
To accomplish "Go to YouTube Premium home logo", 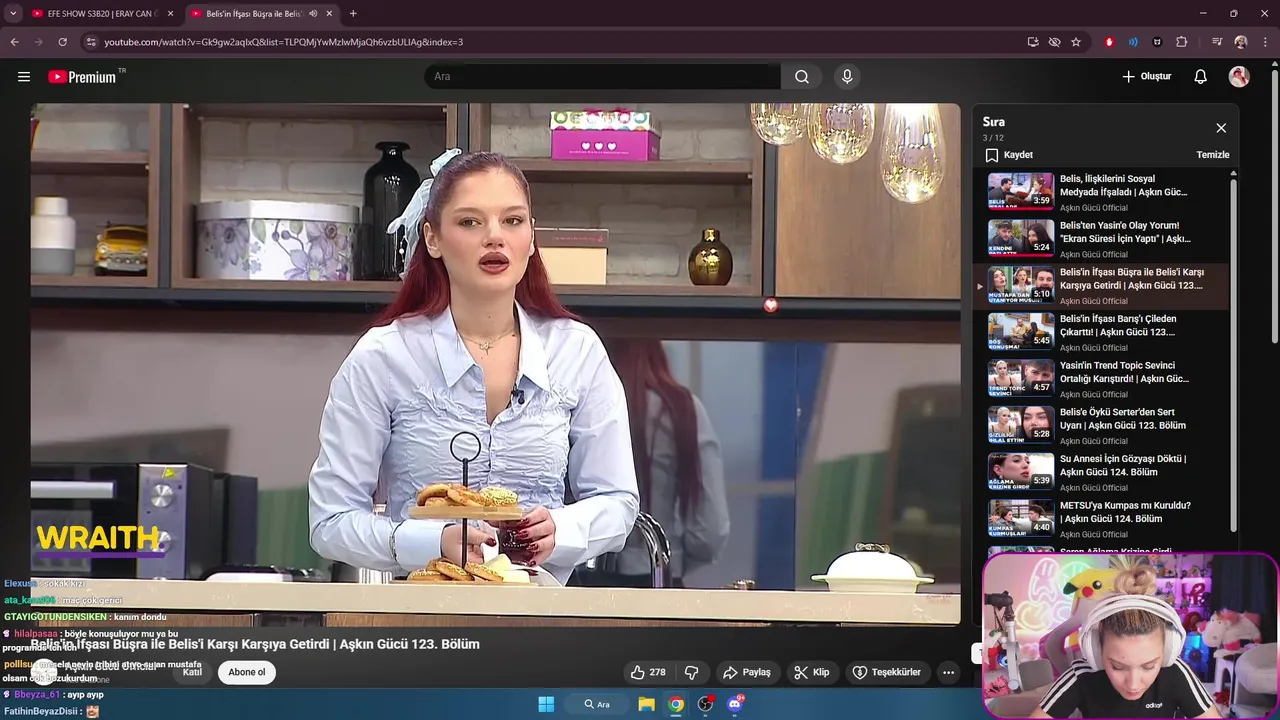I will 82,76.
